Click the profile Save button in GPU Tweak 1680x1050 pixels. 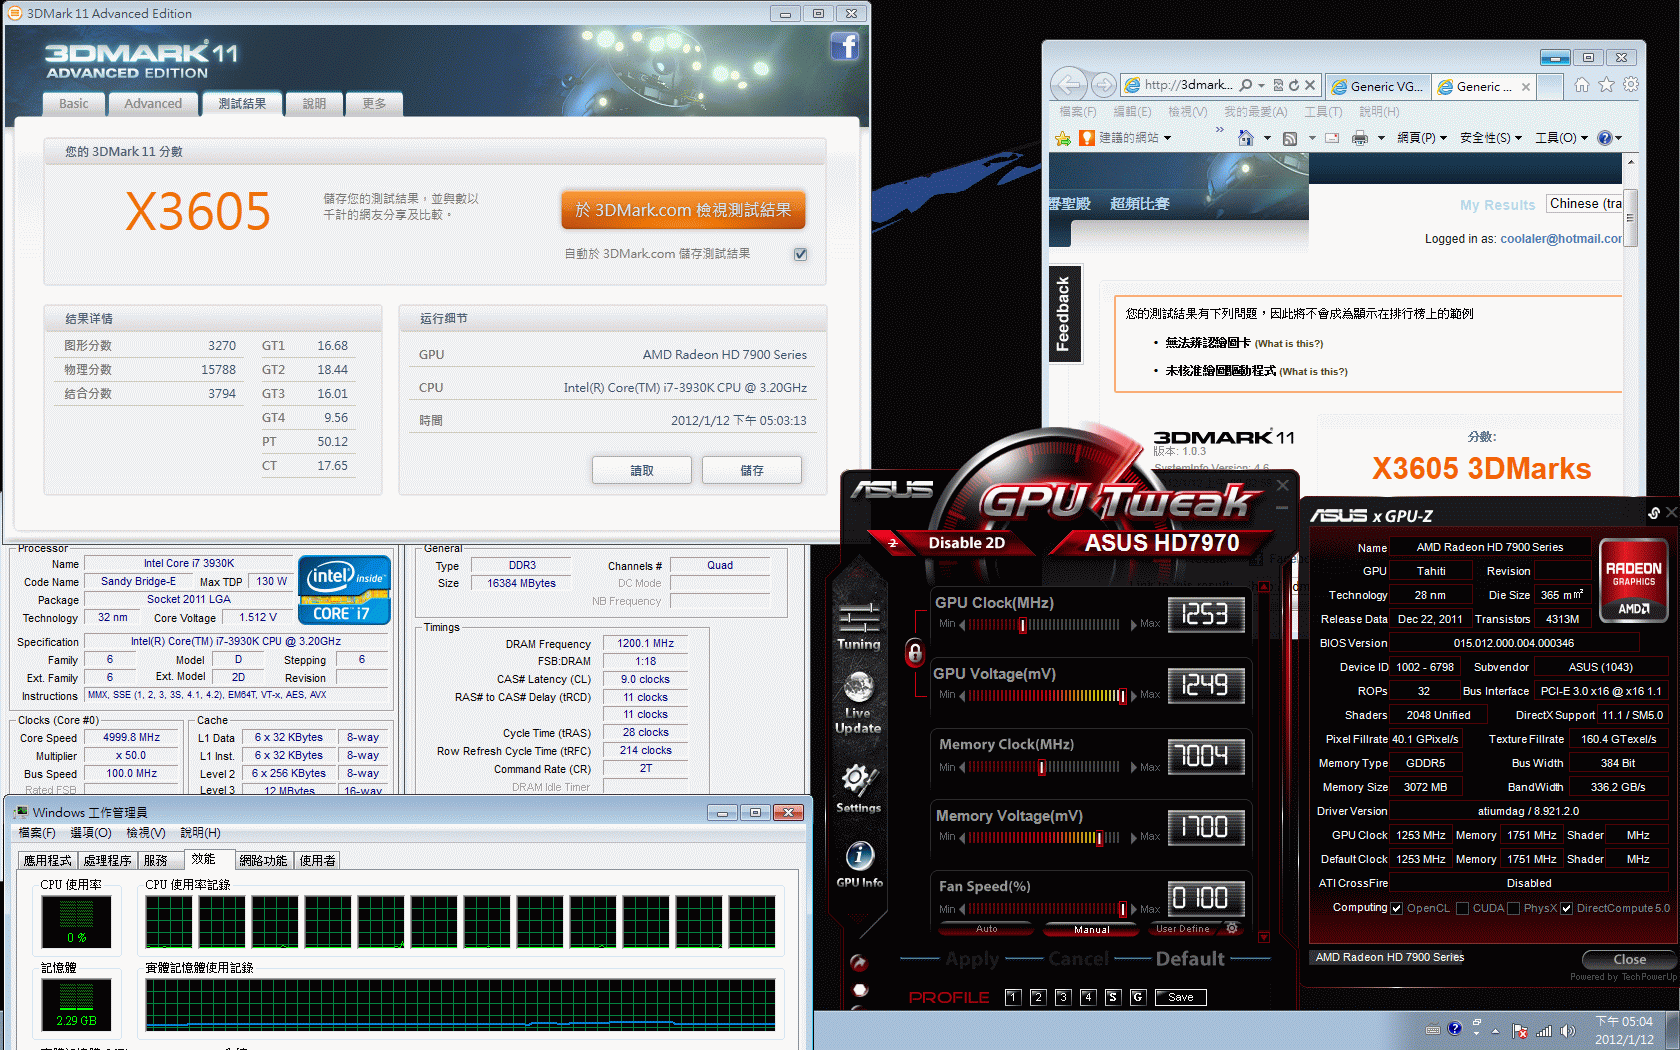tap(1181, 997)
